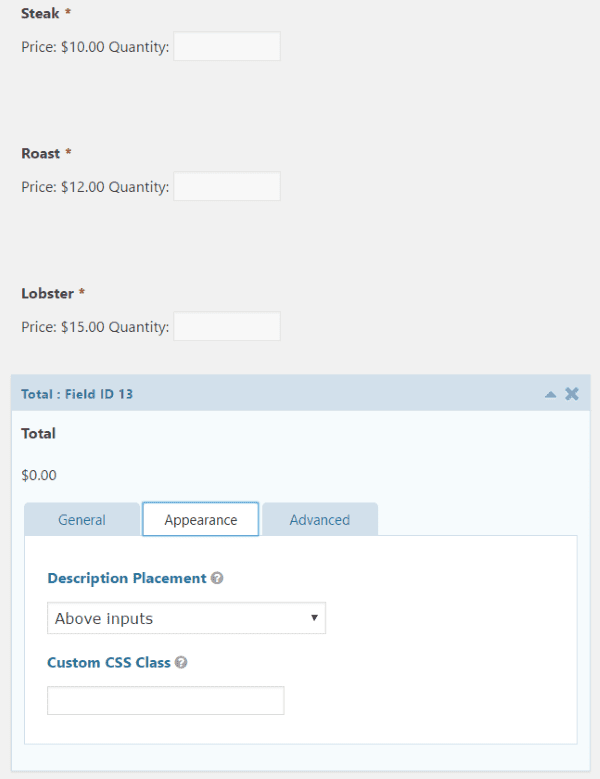Open the Advanced tab
600x779 pixels.
point(320,520)
